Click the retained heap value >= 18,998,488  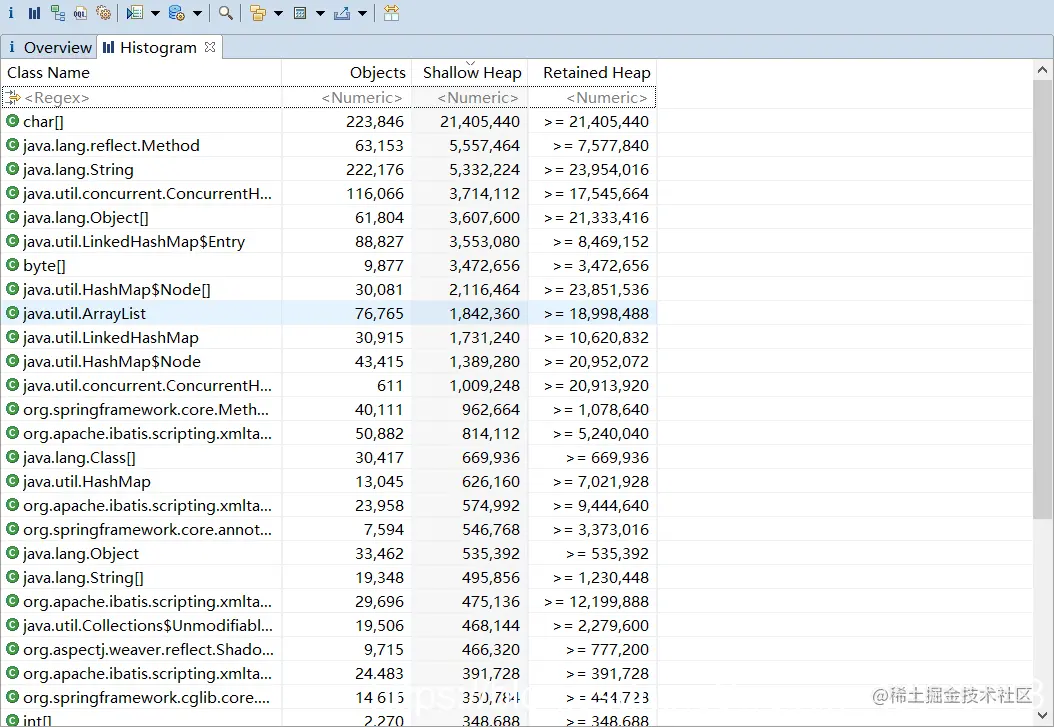pos(596,314)
